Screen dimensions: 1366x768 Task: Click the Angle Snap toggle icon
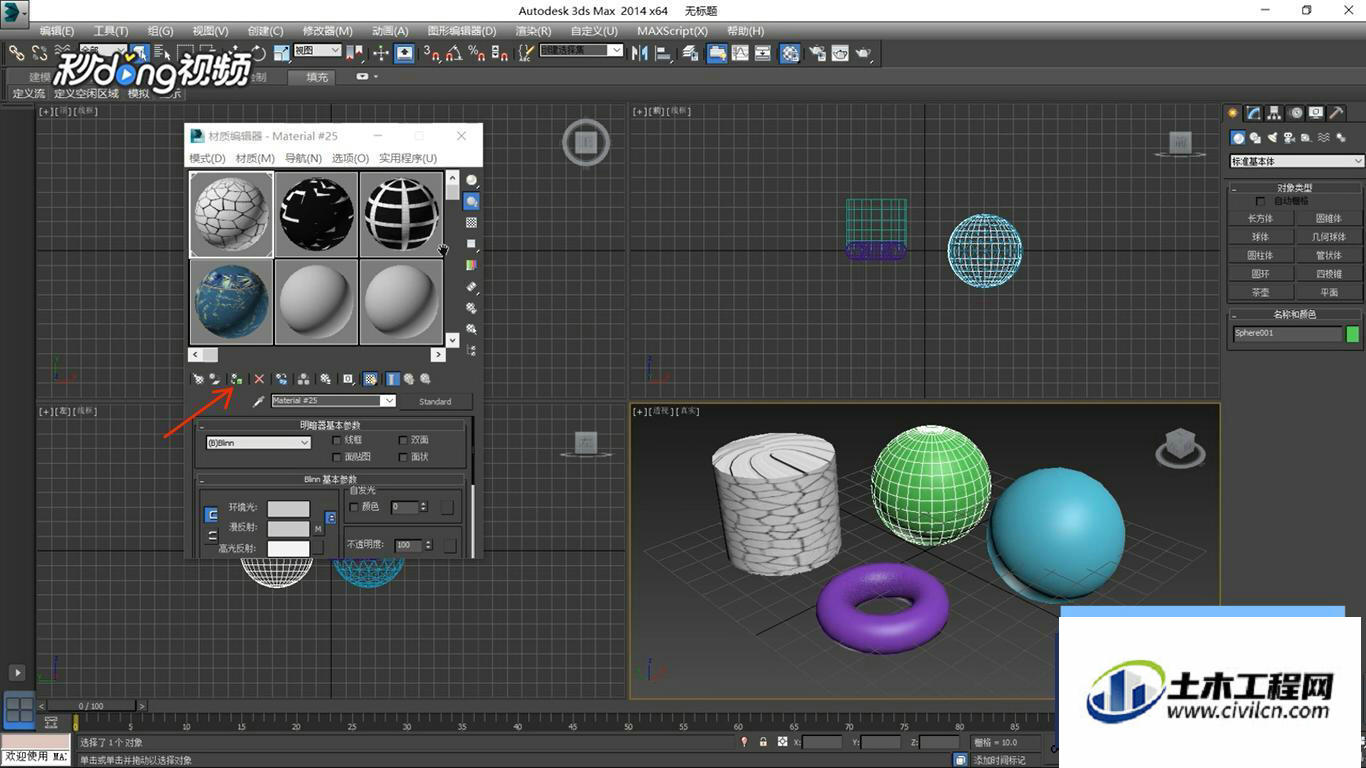[x=454, y=53]
